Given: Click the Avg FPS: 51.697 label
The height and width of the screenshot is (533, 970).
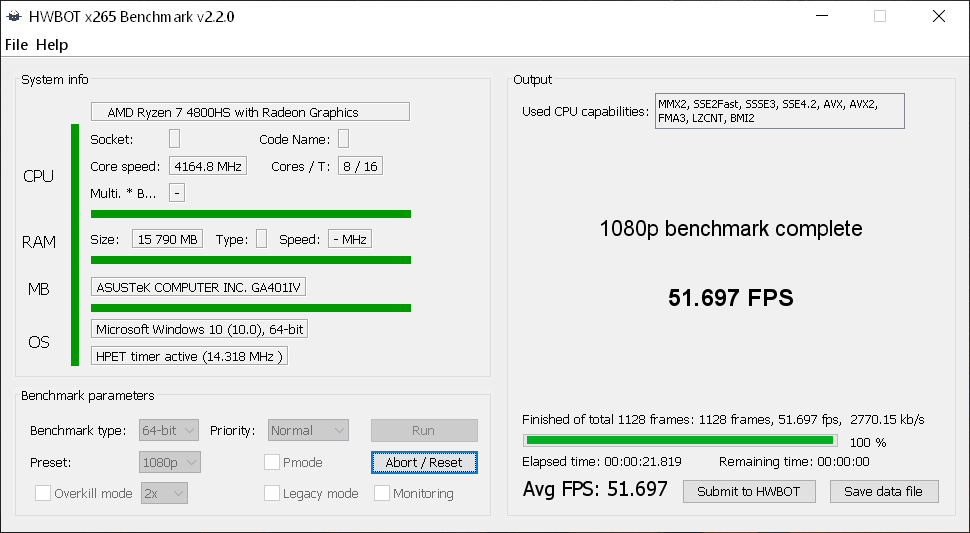Looking at the screenshot, I should click(595, 489).
